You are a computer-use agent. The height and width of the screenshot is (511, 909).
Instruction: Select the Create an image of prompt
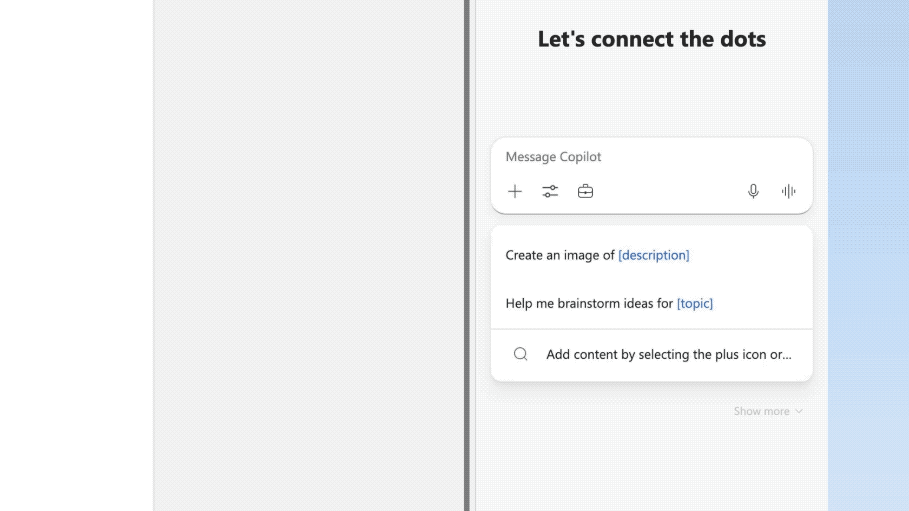point(652,255)
